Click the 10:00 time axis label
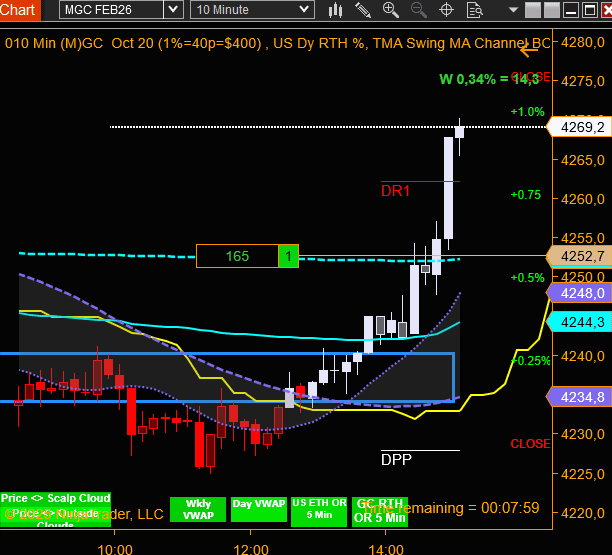This screenshot has height=555, width=612. tap(114, 550)
